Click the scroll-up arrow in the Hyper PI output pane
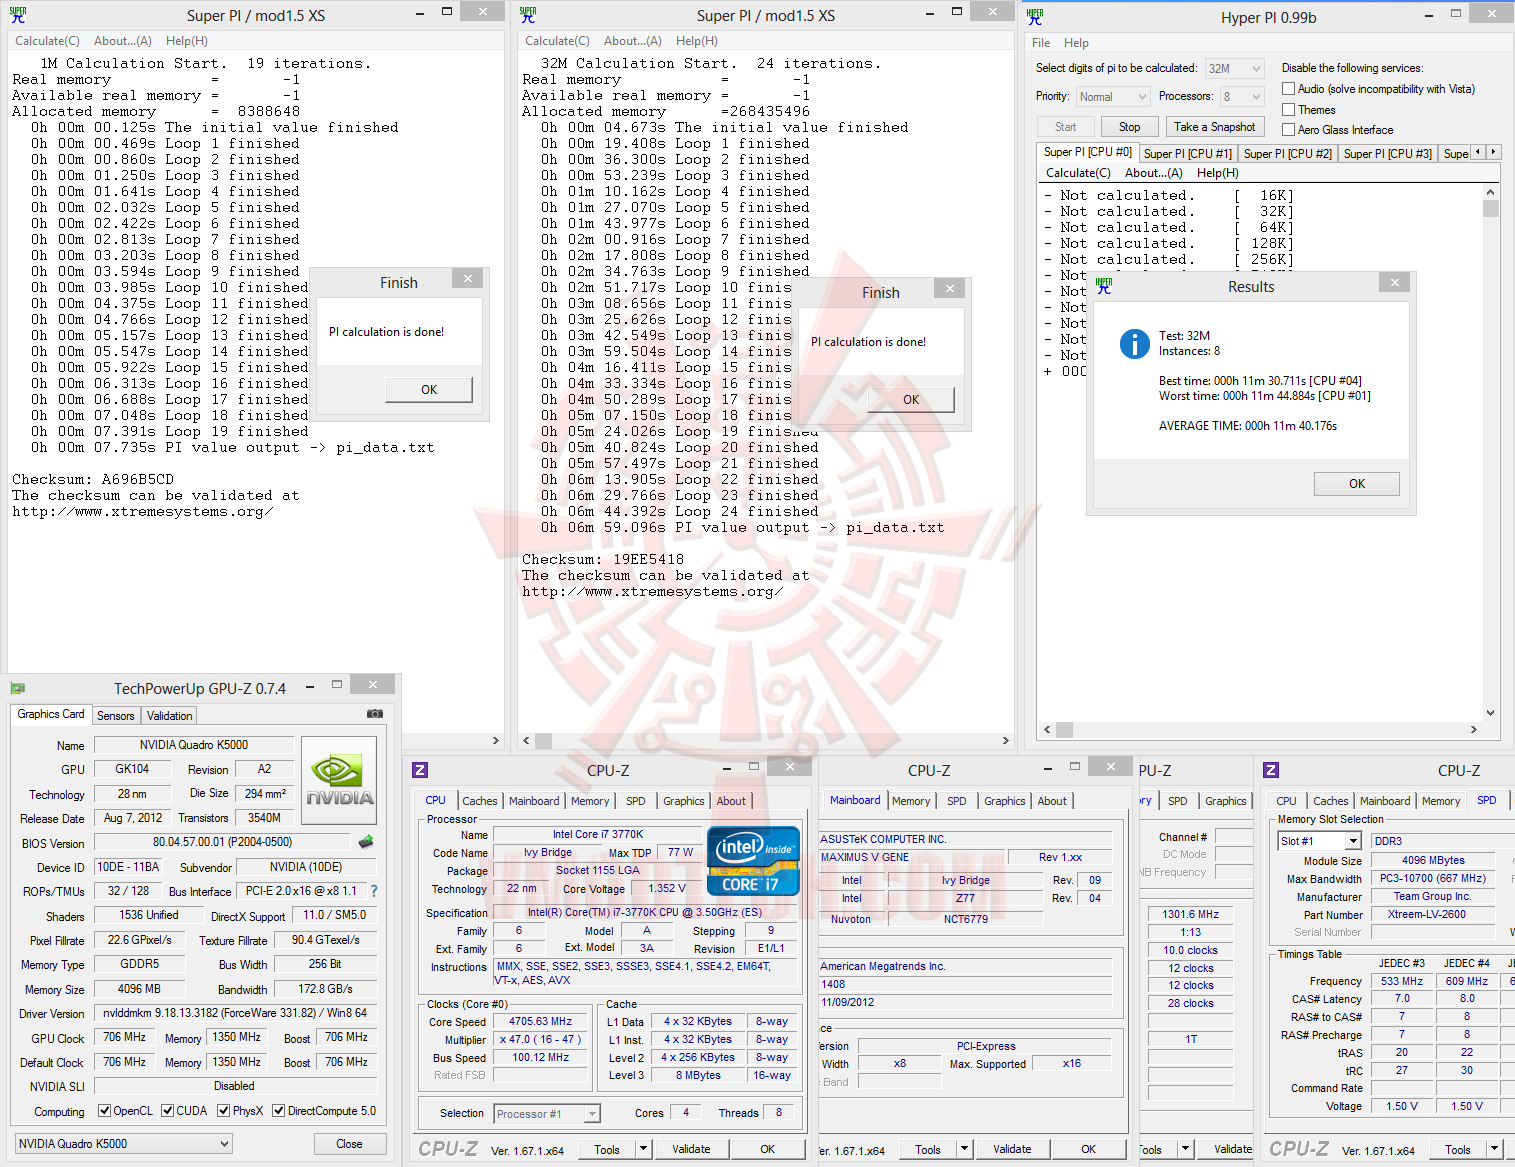The image size is (1515, 1167). point(1490,192)
